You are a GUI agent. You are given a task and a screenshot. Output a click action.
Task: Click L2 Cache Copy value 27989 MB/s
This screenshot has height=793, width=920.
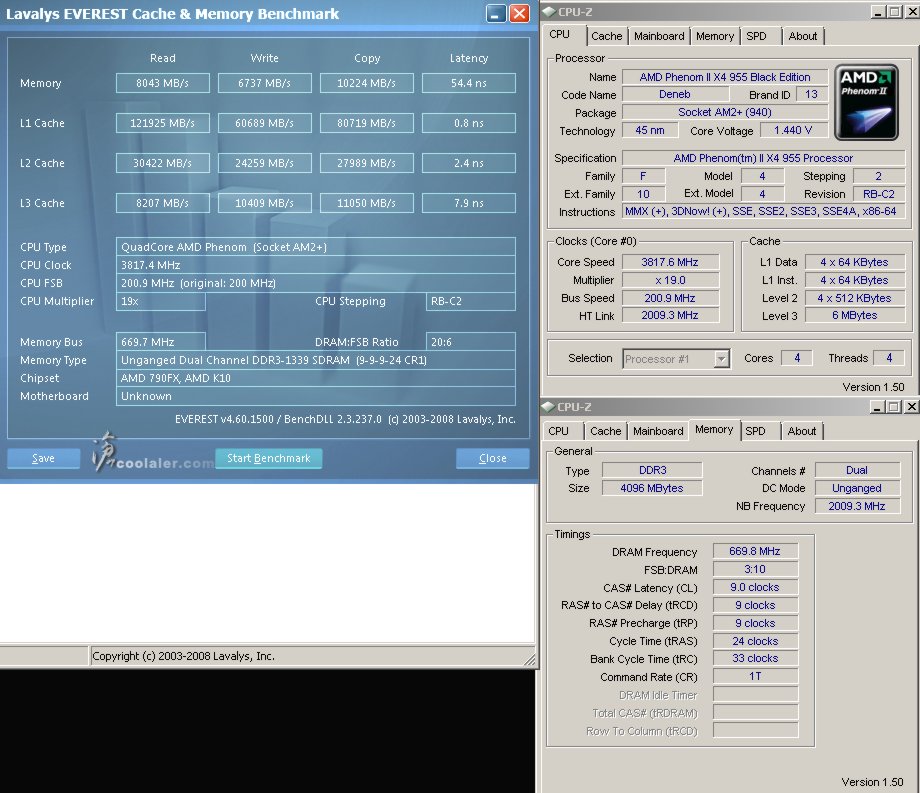click(x=367, y=163)
